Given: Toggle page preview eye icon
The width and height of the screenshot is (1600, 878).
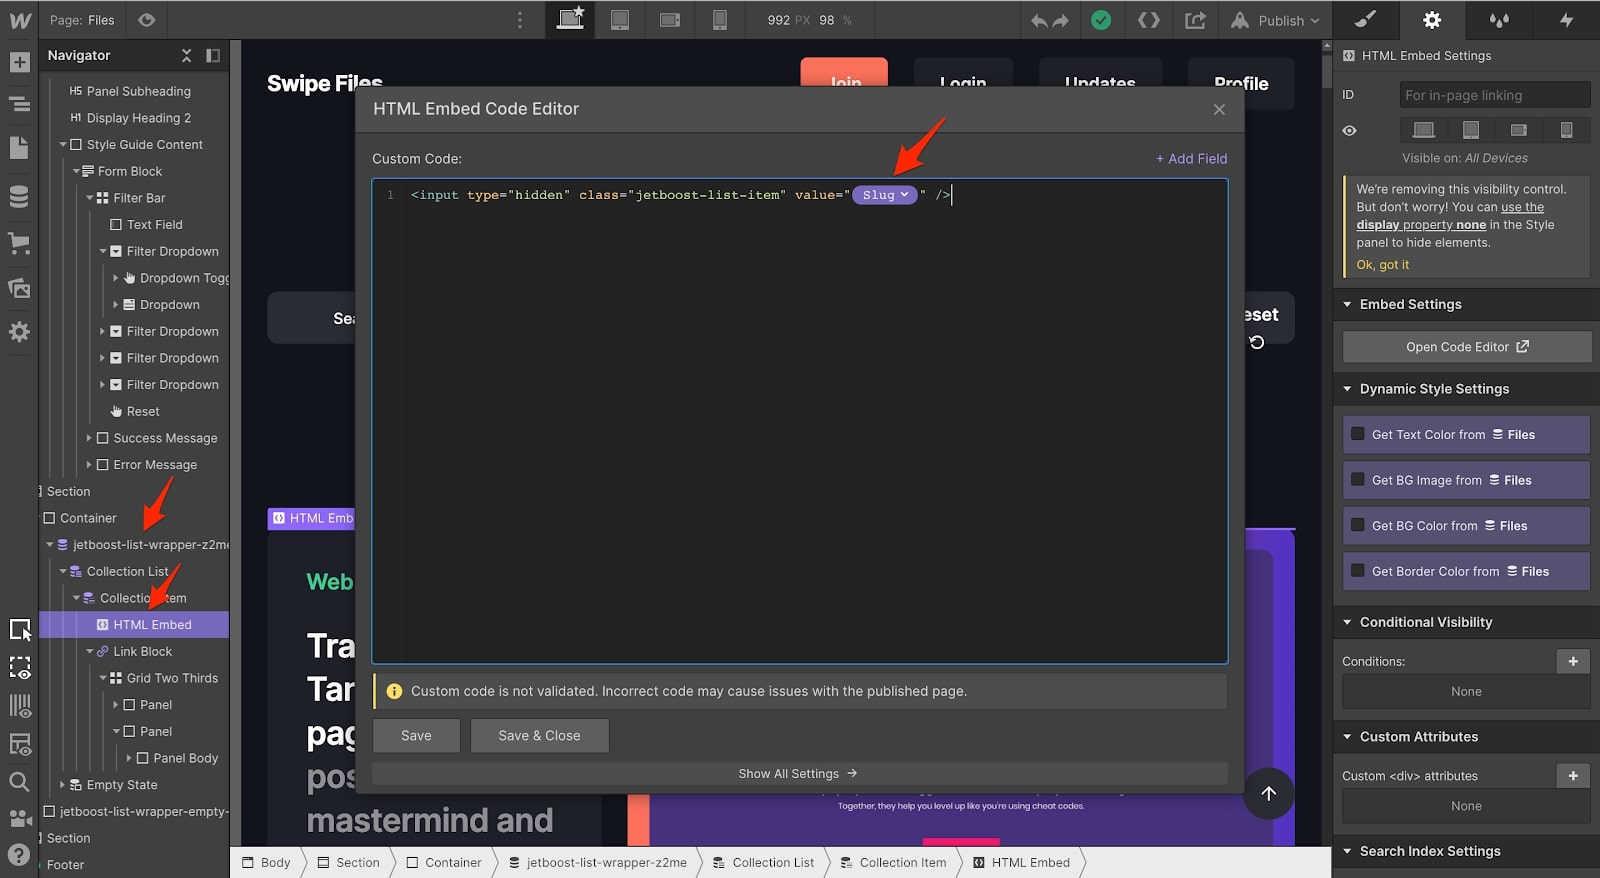Looking at the screenshot, I should [x=147, y=20].
